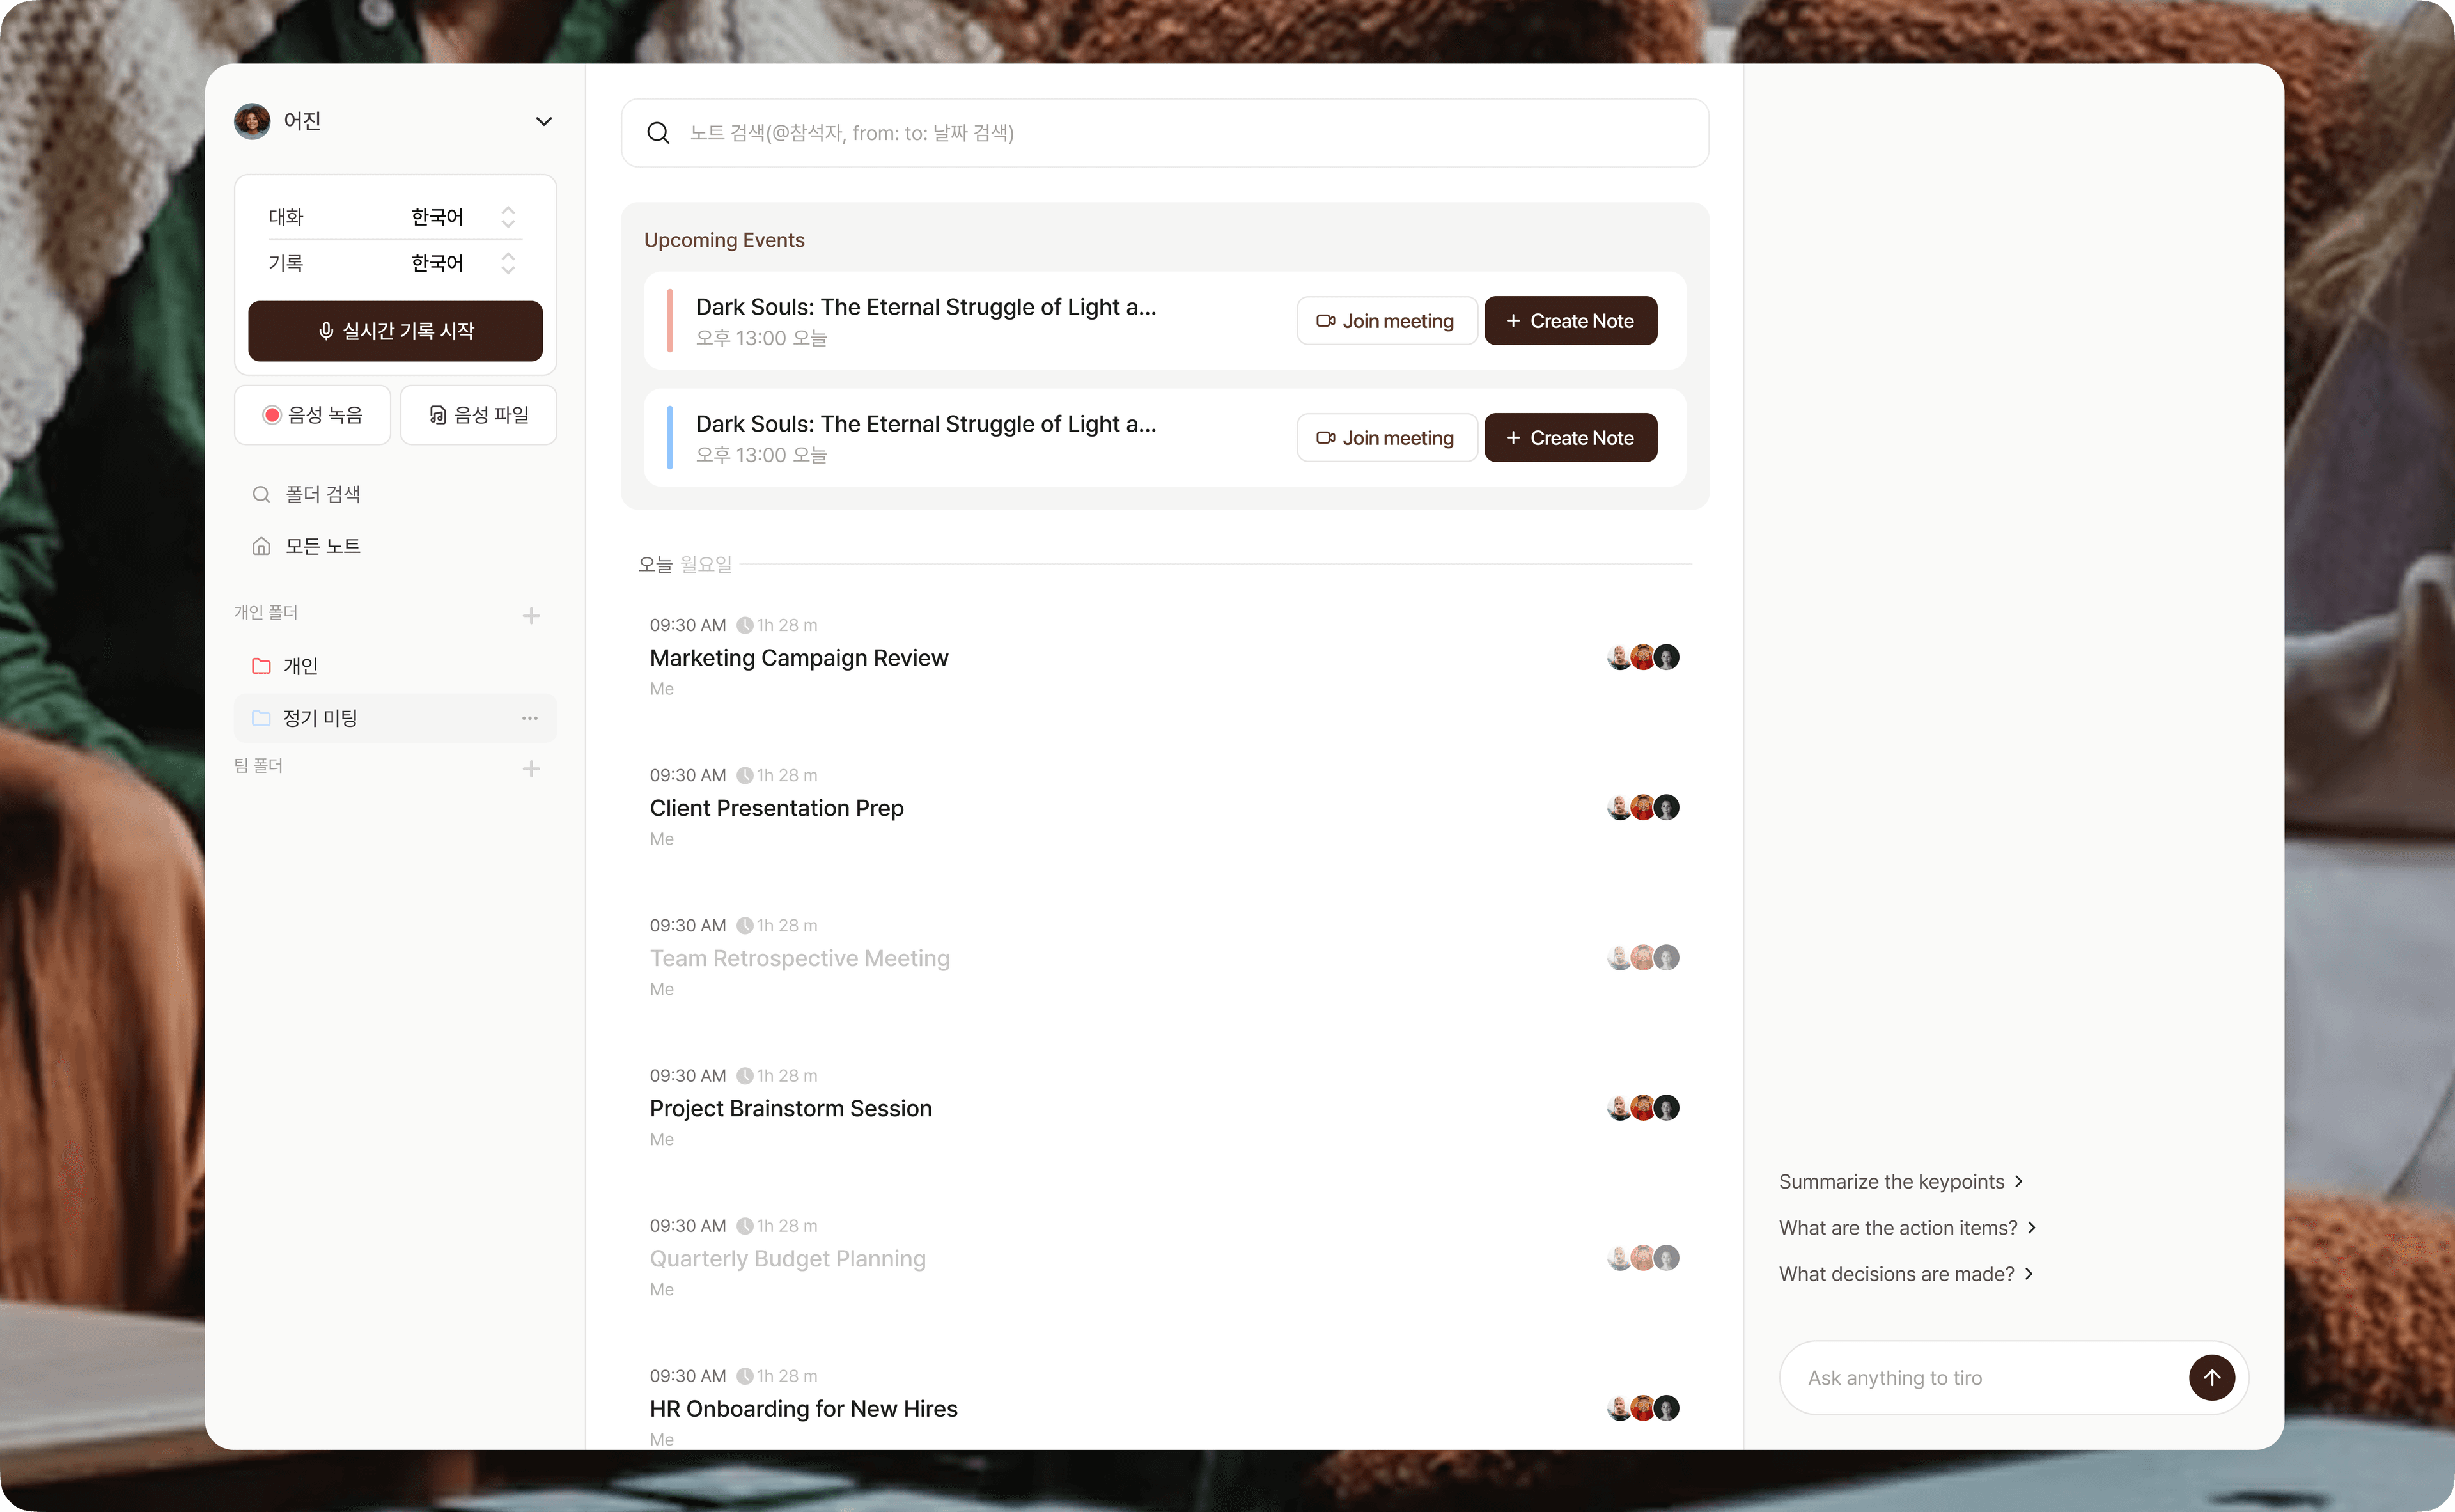Open the 기록 language selector
2455x1512 pixels.
[x=507, y=263]
